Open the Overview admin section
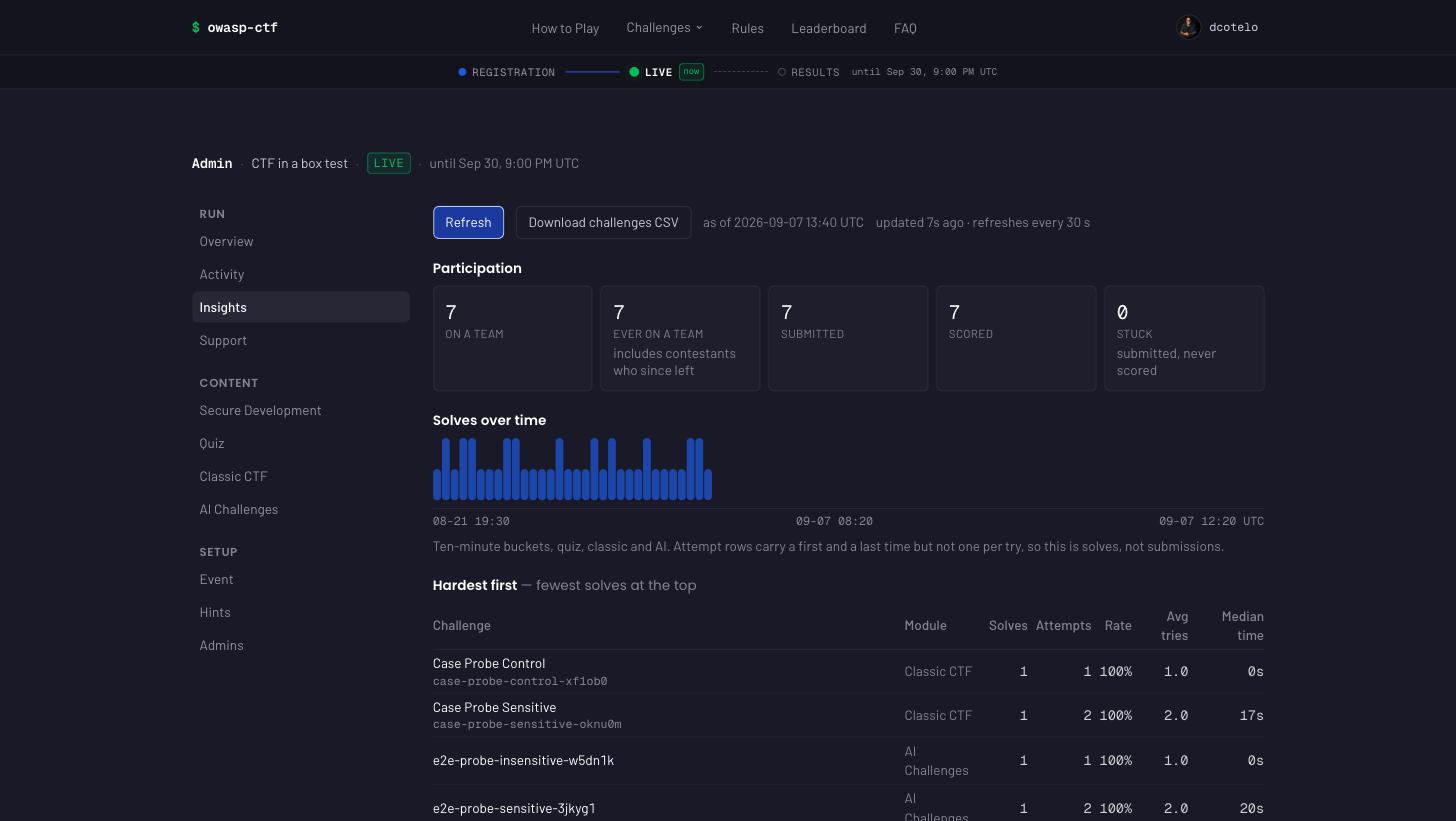Viewport: 1456px width, 821px height. coord(301,241)
